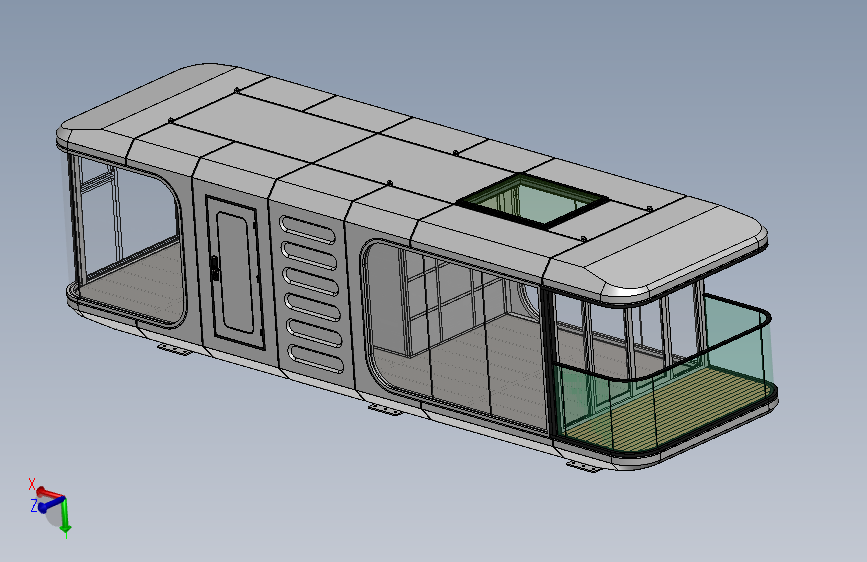867x562 pixels.
Task: Click the blue Z axis of the triad
Action: coord(50,504)
